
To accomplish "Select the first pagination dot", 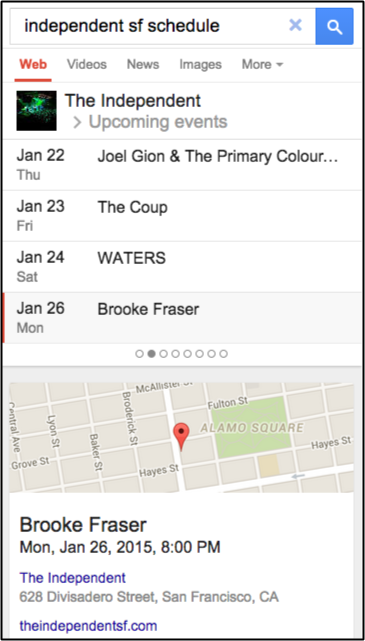I will [x=139, y=354].
